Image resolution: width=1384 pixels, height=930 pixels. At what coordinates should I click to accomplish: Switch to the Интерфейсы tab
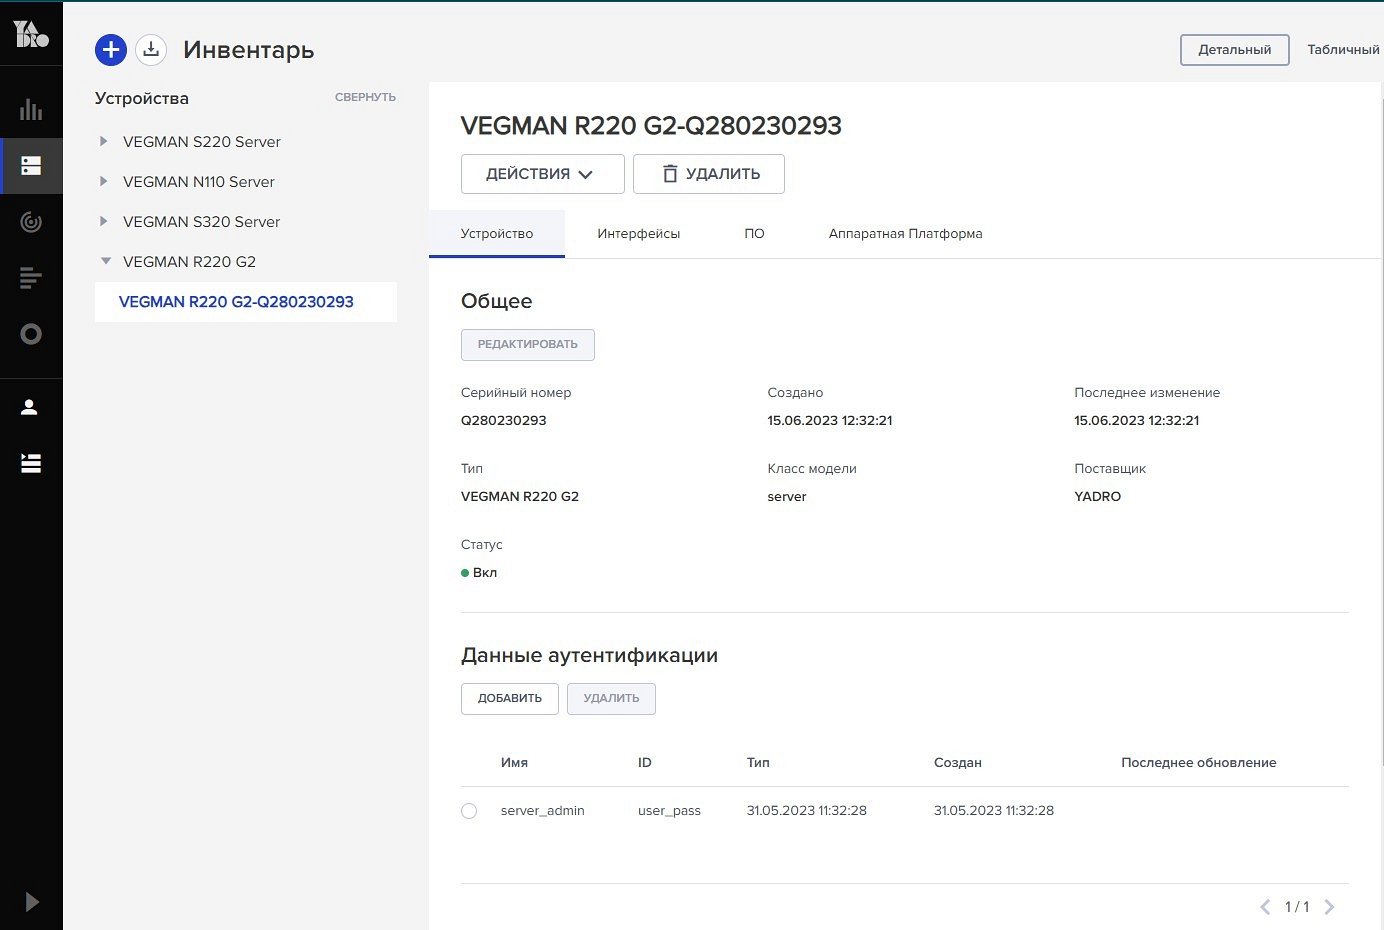tap(639, 234)
